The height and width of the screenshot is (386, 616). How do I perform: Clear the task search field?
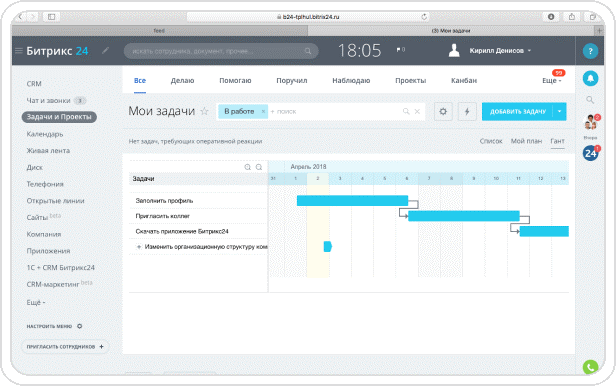[417, 112]
